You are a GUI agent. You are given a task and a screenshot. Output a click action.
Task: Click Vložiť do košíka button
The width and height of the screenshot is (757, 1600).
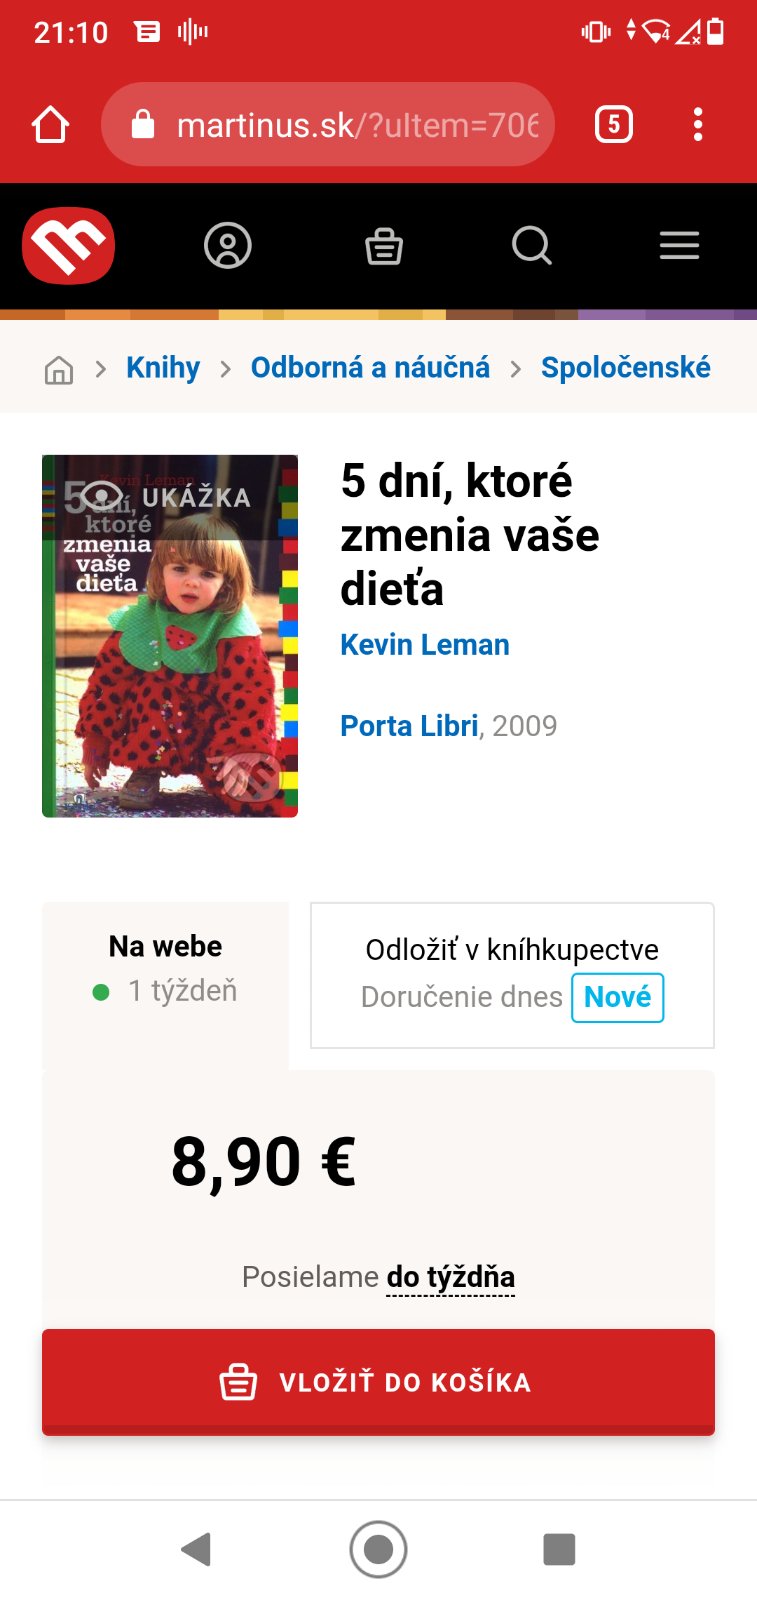[x=378, y=1382]
